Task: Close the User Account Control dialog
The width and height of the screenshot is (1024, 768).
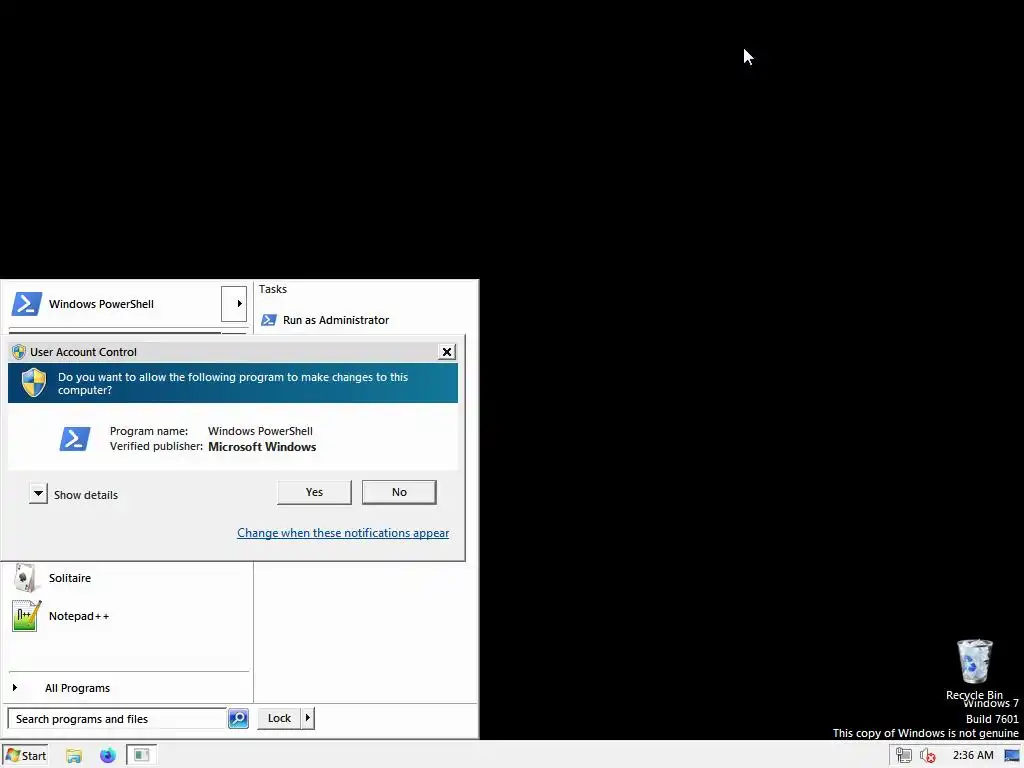Action: coord(447,352)
